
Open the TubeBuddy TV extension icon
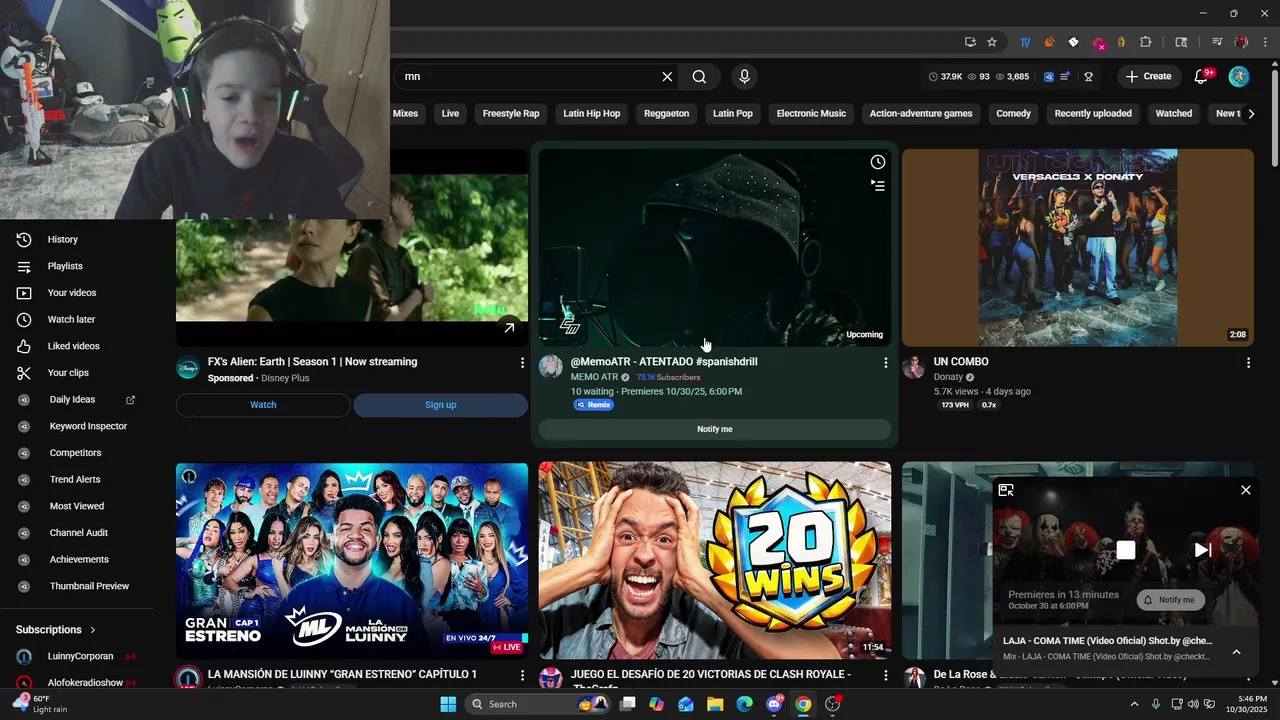(x=1025, y=42)
